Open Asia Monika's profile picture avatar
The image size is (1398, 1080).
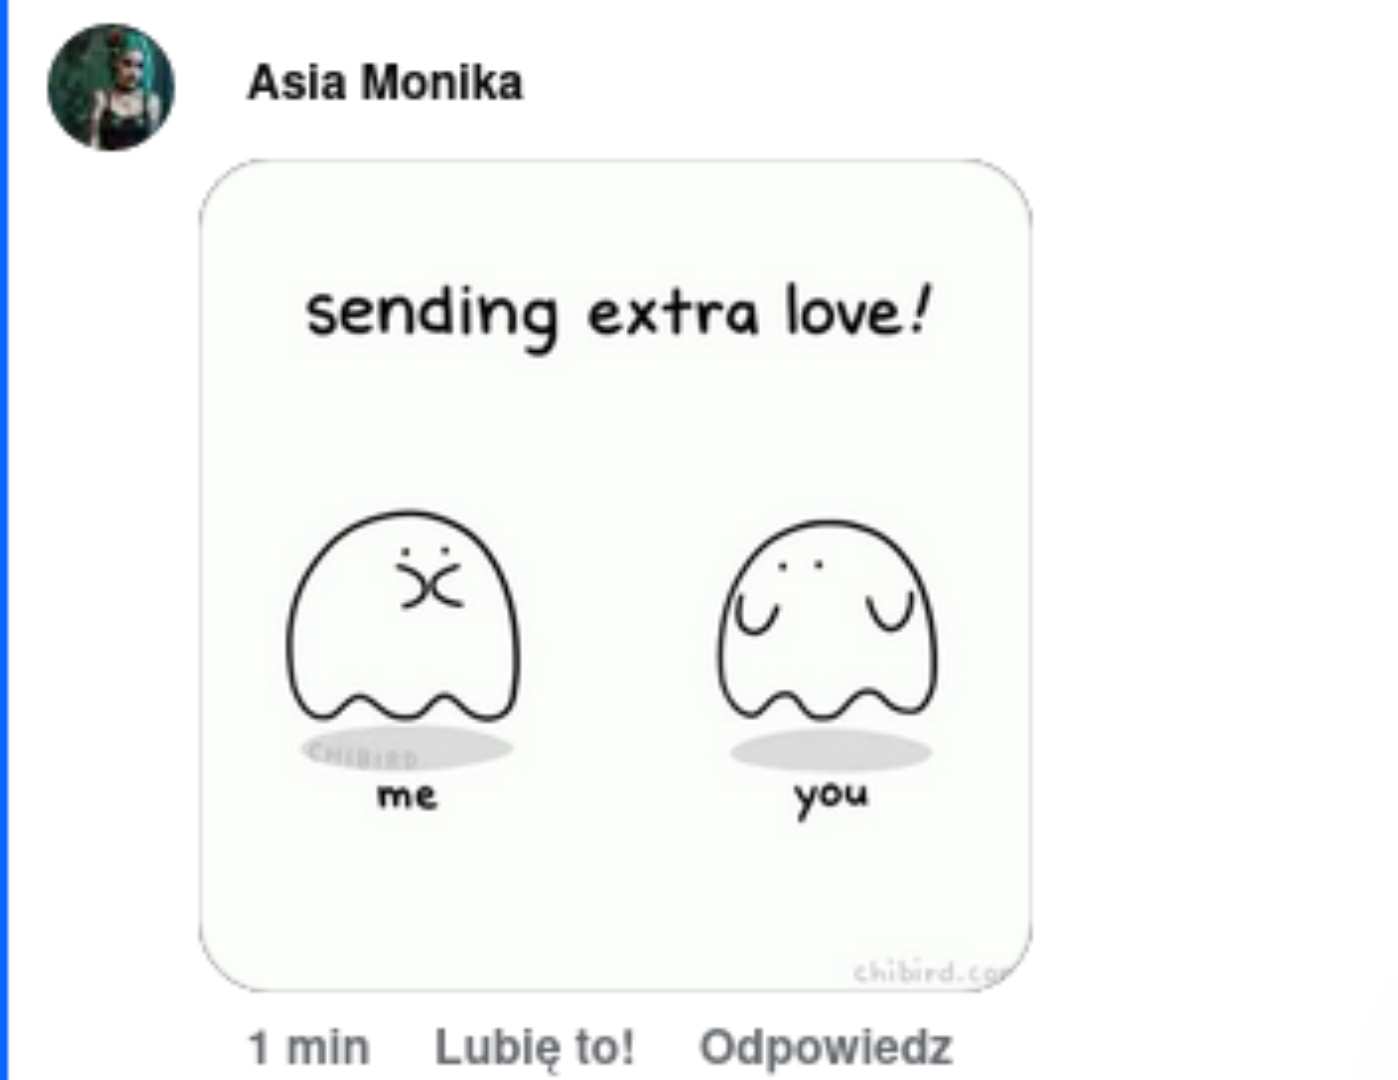click(111, 87)
